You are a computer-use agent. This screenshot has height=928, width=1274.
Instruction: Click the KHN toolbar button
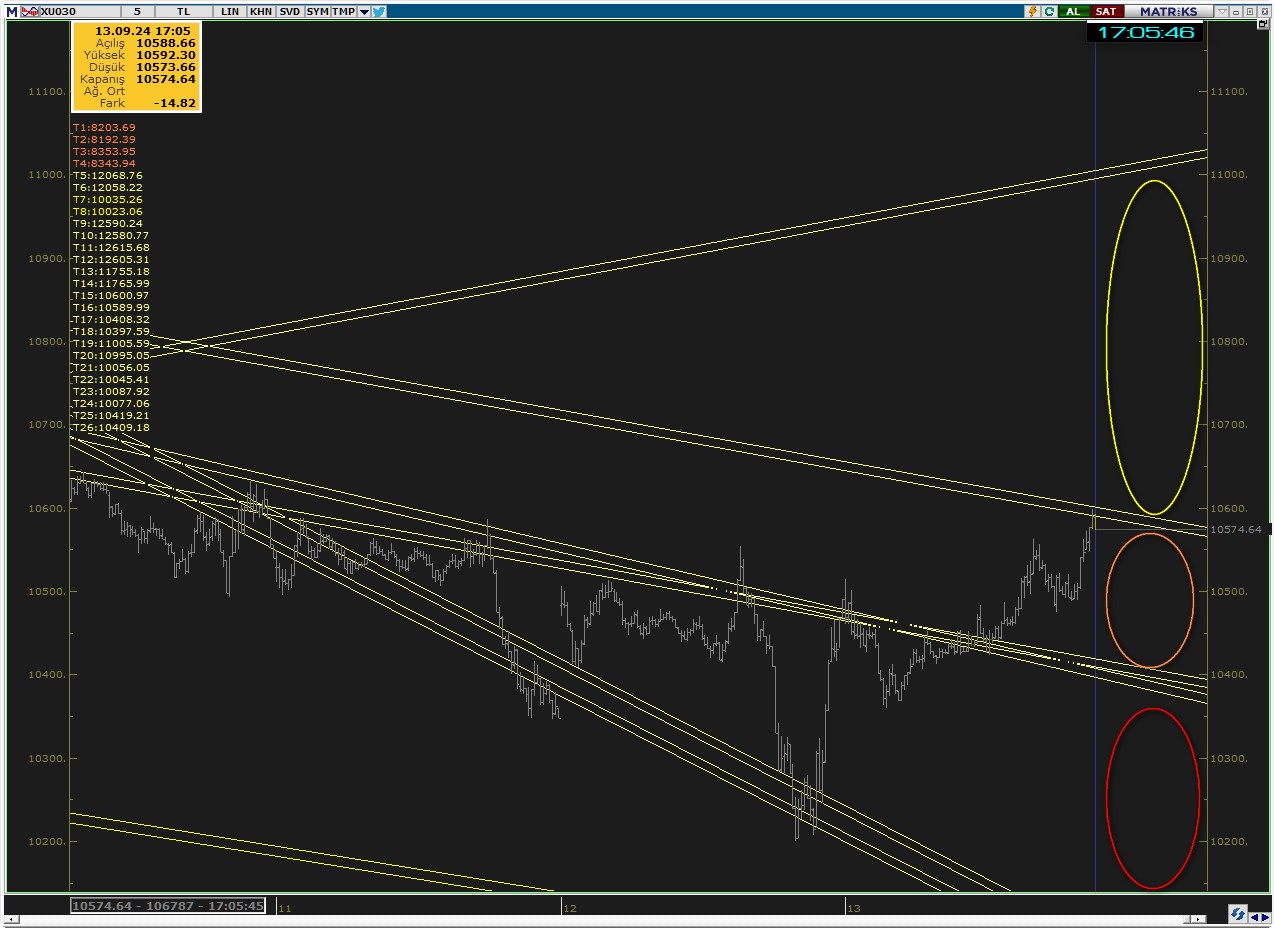coord(260,11)
